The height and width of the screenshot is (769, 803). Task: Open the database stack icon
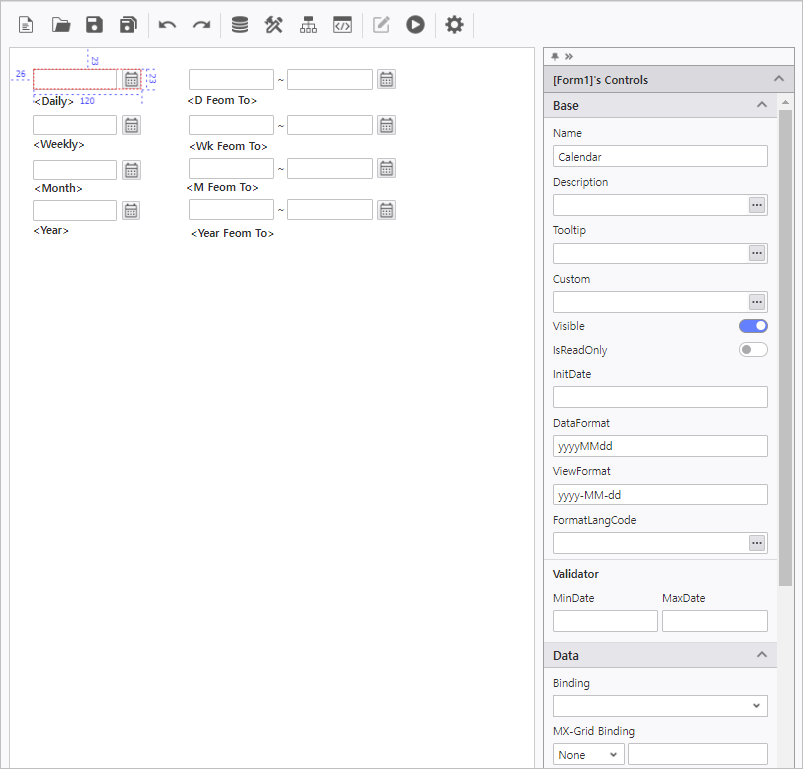[x=240, y=25]
